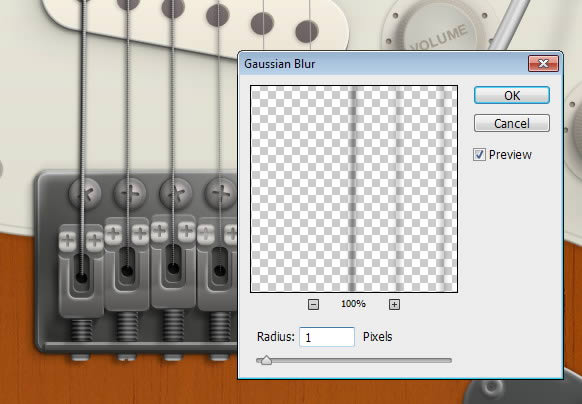Click the Radius slider handle
Viewport: 582px width, 404px height.
tap(266, 360)
